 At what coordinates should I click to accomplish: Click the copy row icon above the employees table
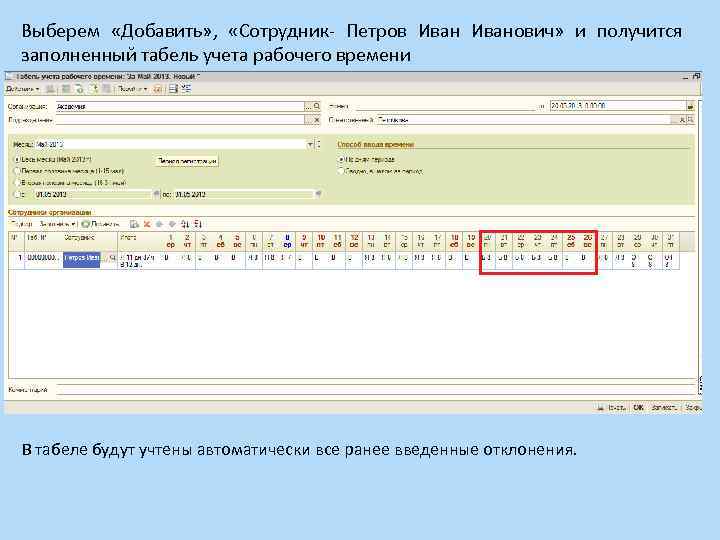134,224
